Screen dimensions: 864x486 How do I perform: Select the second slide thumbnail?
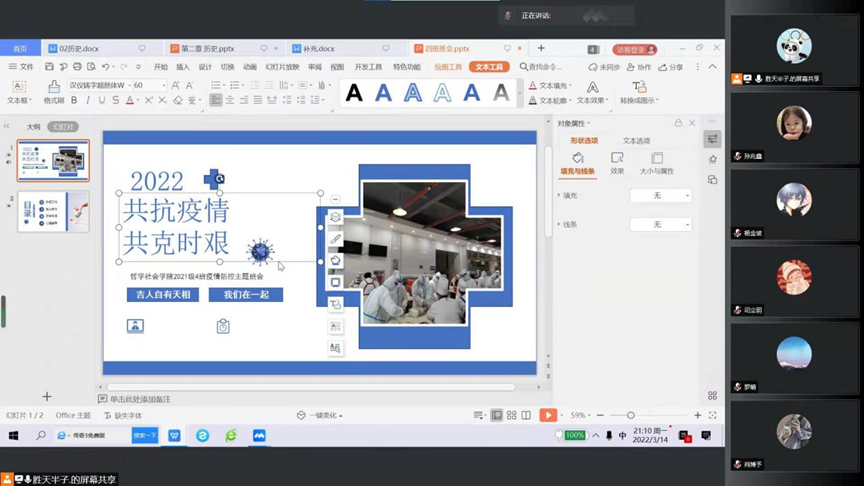54,211
